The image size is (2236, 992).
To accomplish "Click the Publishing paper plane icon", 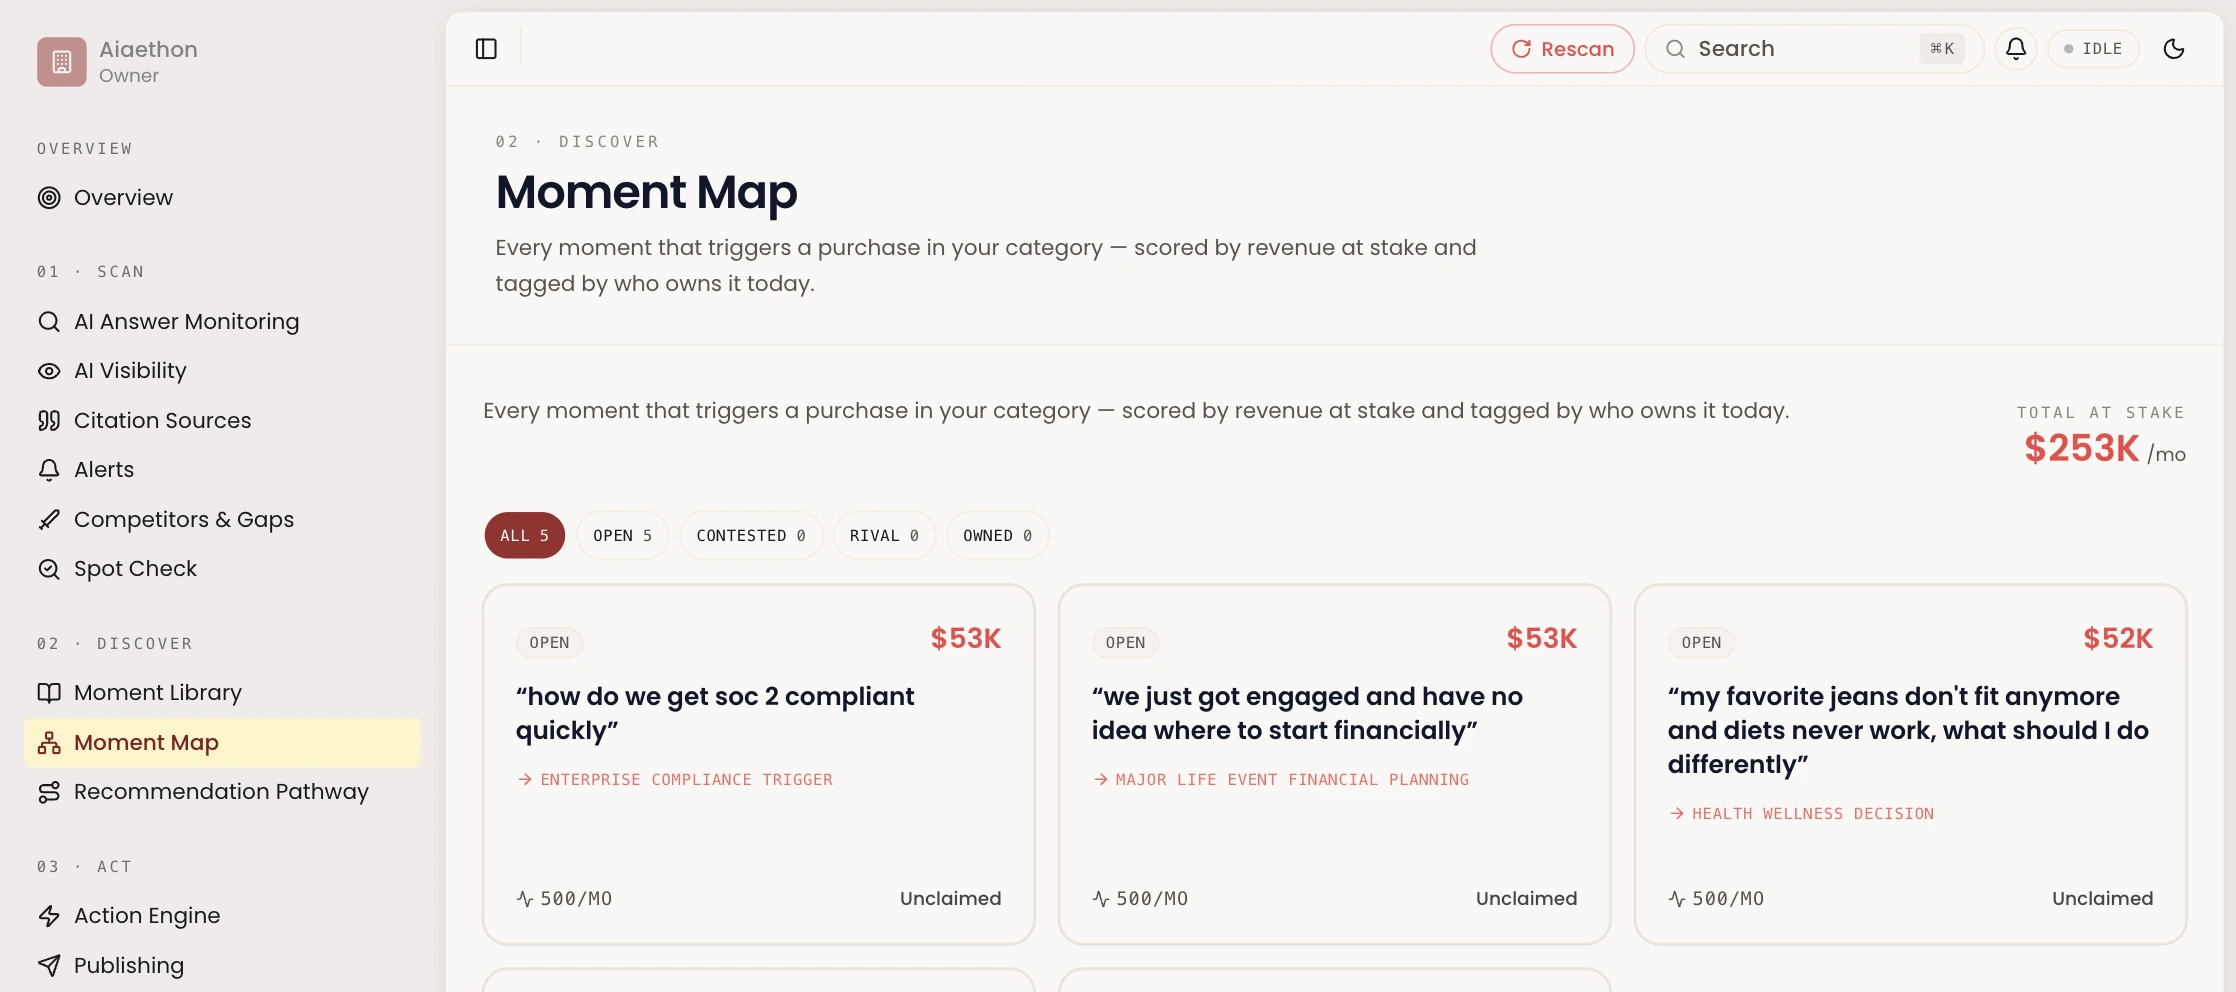I will click(49, 966).
